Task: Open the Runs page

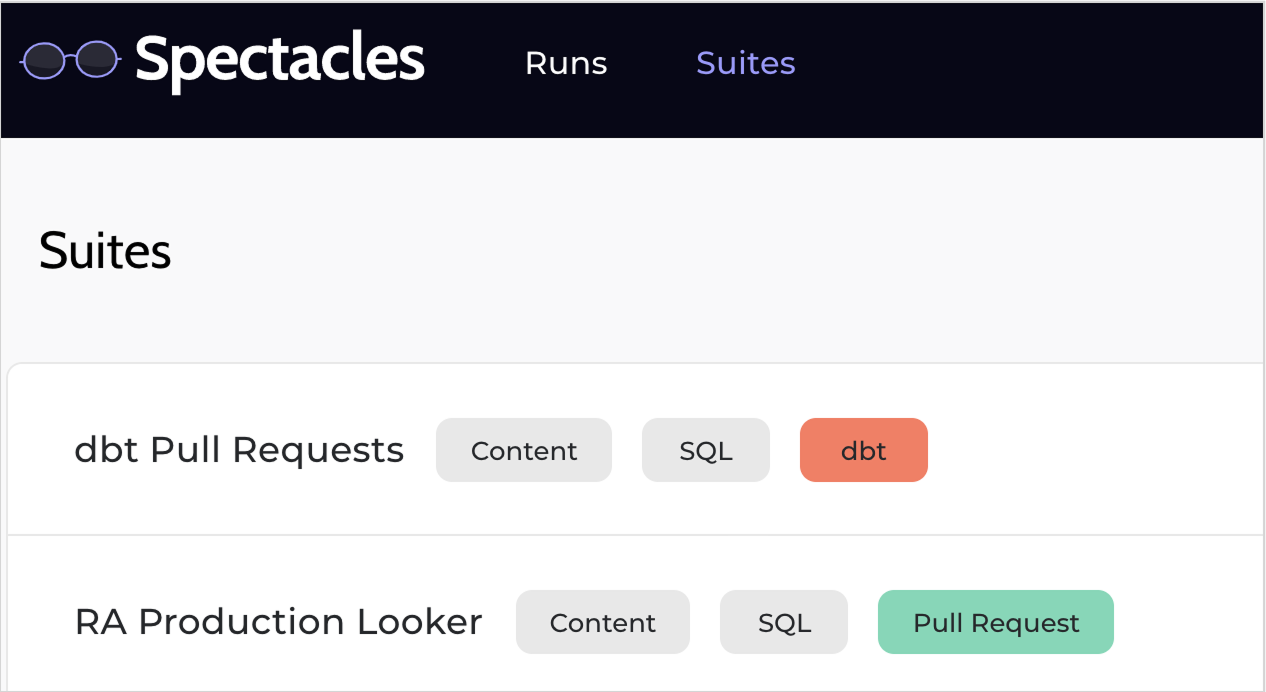Action: 566,63
